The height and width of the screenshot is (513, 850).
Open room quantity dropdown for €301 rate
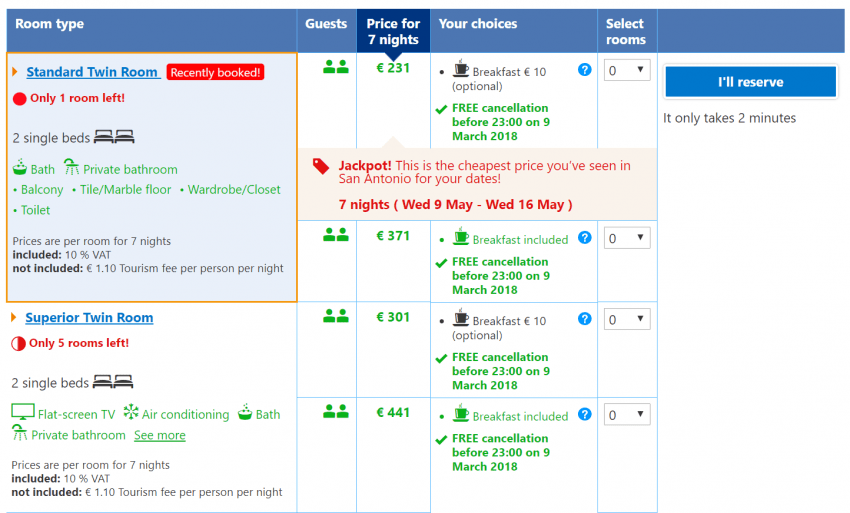(x=627, y=319)
